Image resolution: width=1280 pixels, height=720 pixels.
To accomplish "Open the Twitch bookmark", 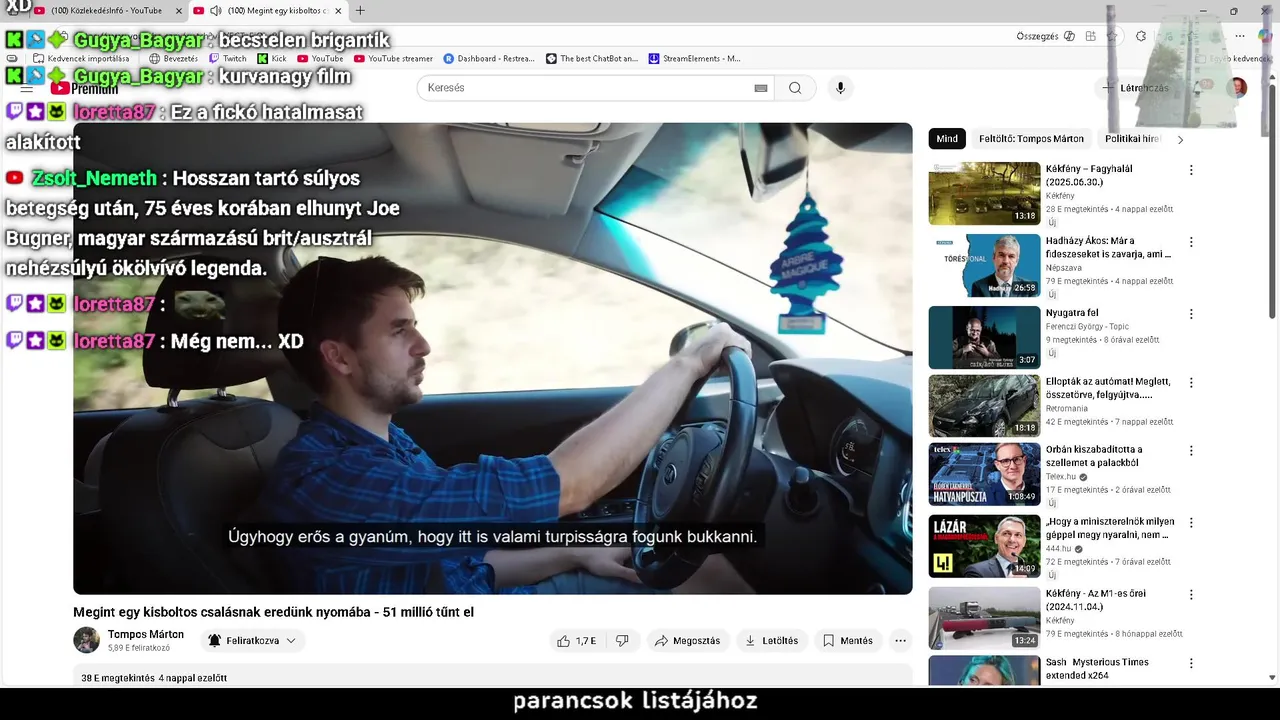I will pos(228,59).
